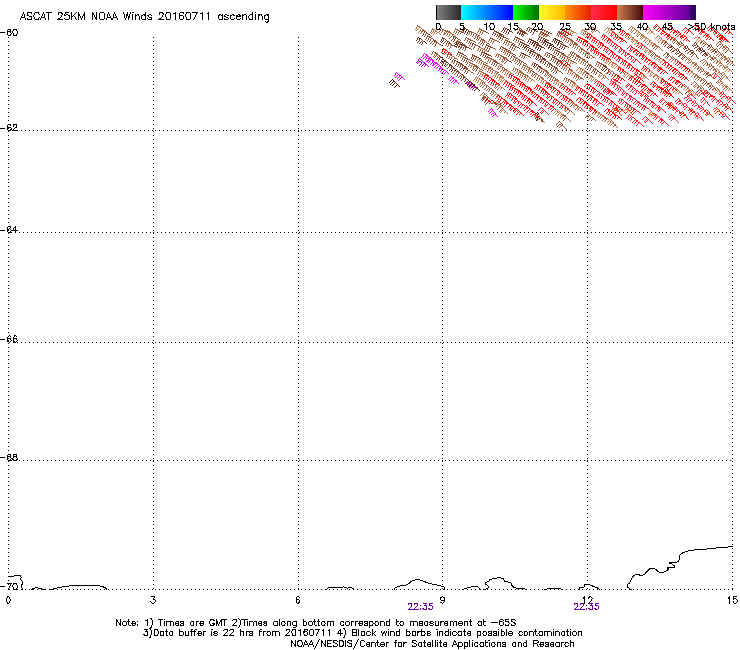Click the -62 latitude axis label

(9, 128)
